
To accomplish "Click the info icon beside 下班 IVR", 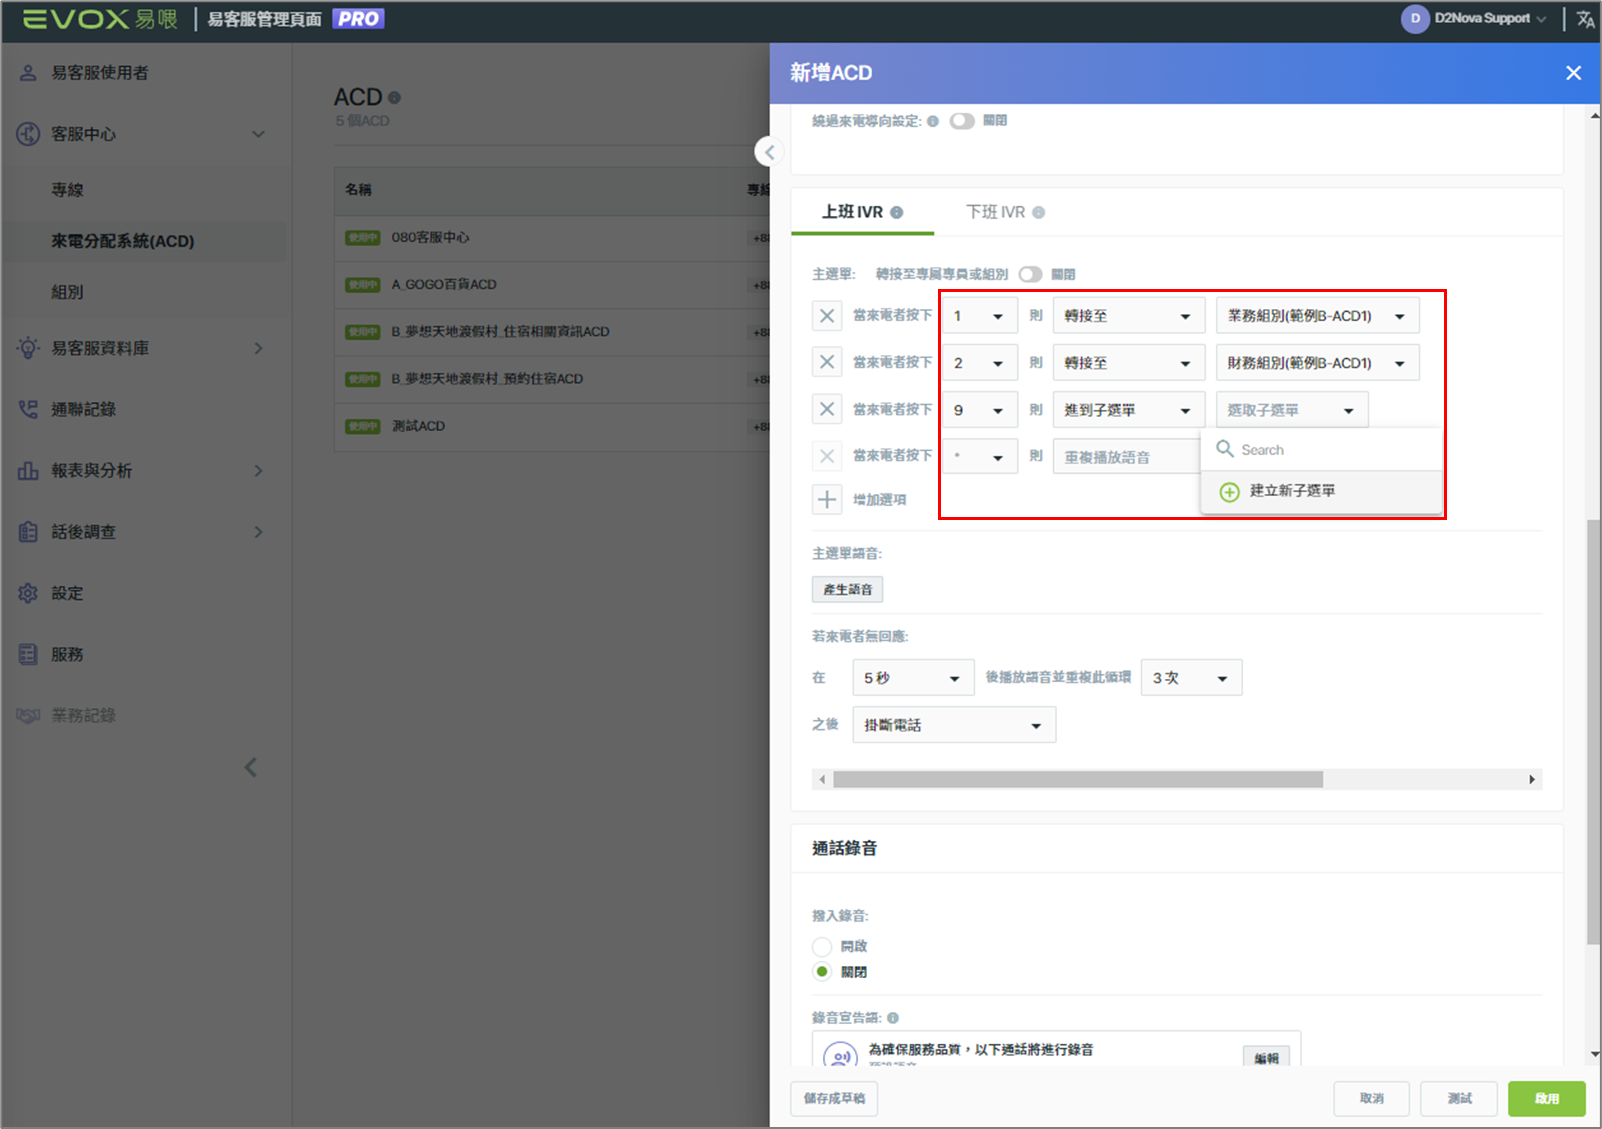I will pos(1038,212).
